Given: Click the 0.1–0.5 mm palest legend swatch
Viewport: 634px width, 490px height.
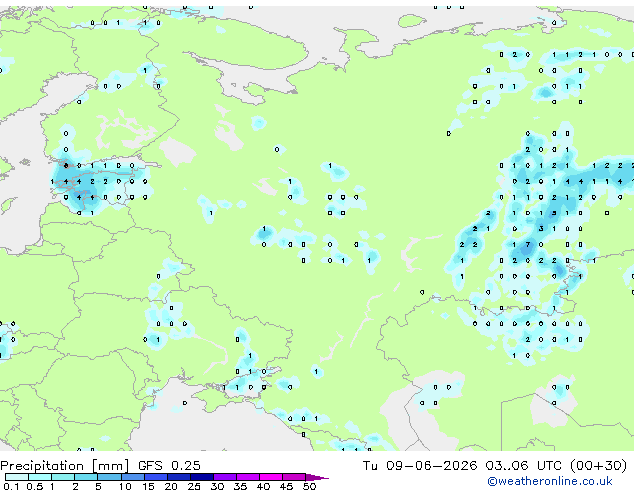Looking at the screenshot, I should click(17, 477).
